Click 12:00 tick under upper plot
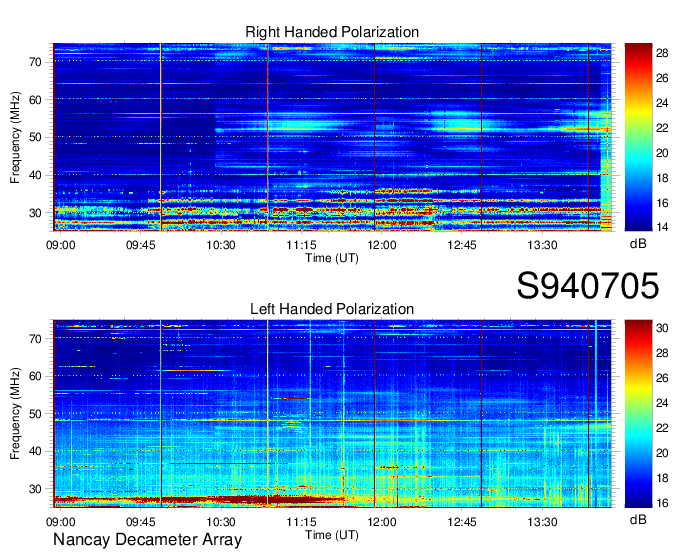680x552 pixels. click(382, 245)
